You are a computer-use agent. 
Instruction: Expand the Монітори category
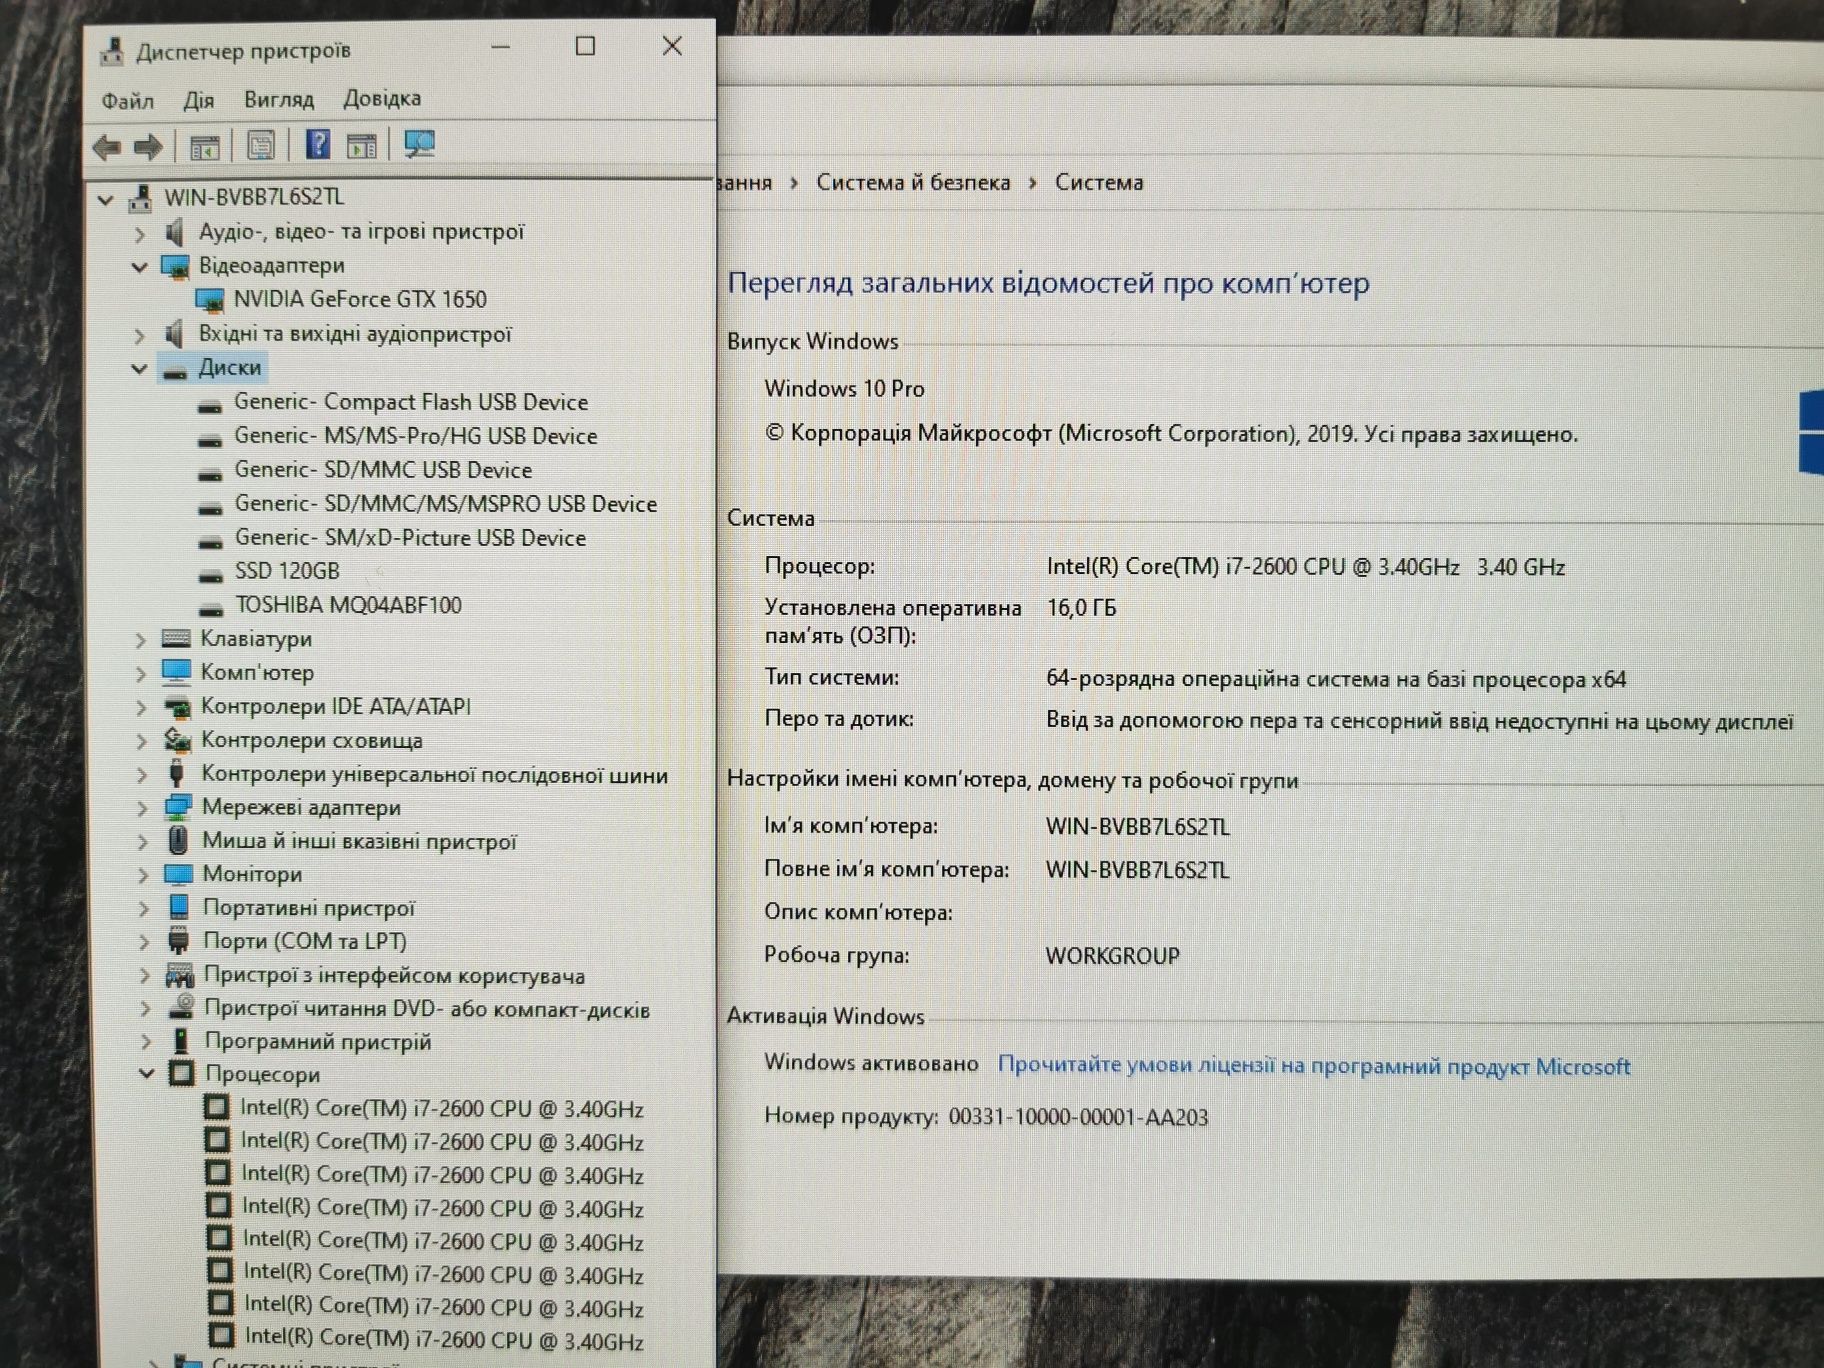pos(143,876)
